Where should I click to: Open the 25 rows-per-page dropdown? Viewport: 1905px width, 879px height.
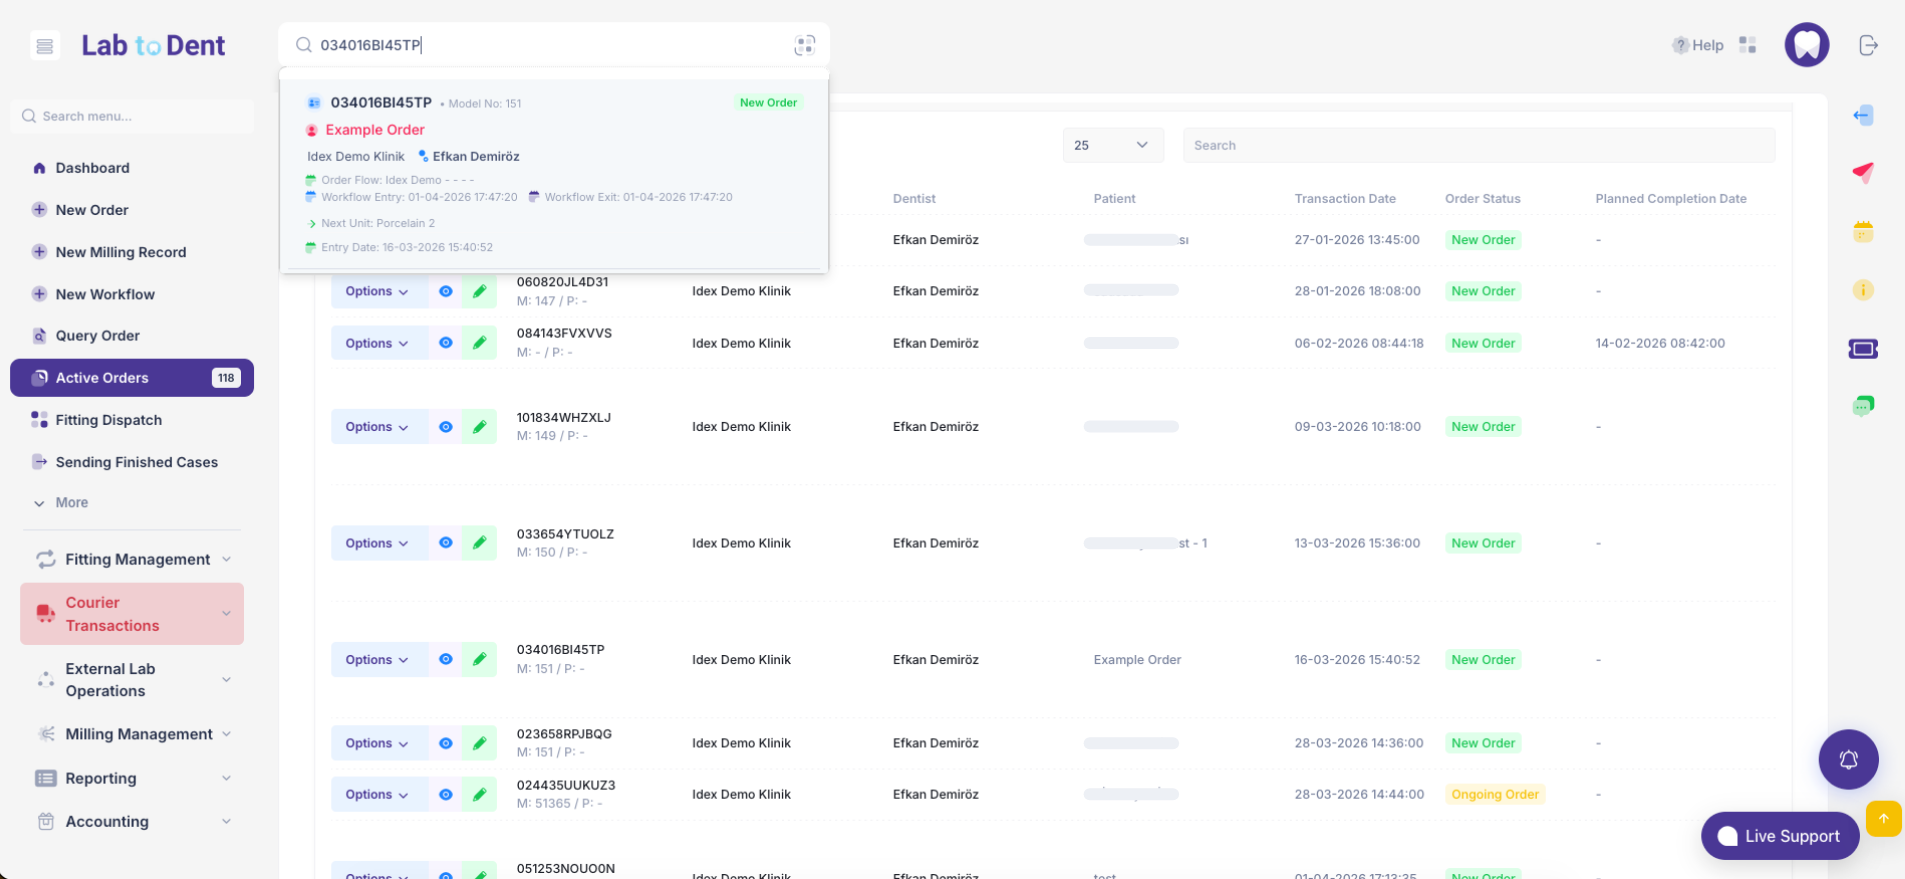1112,145
